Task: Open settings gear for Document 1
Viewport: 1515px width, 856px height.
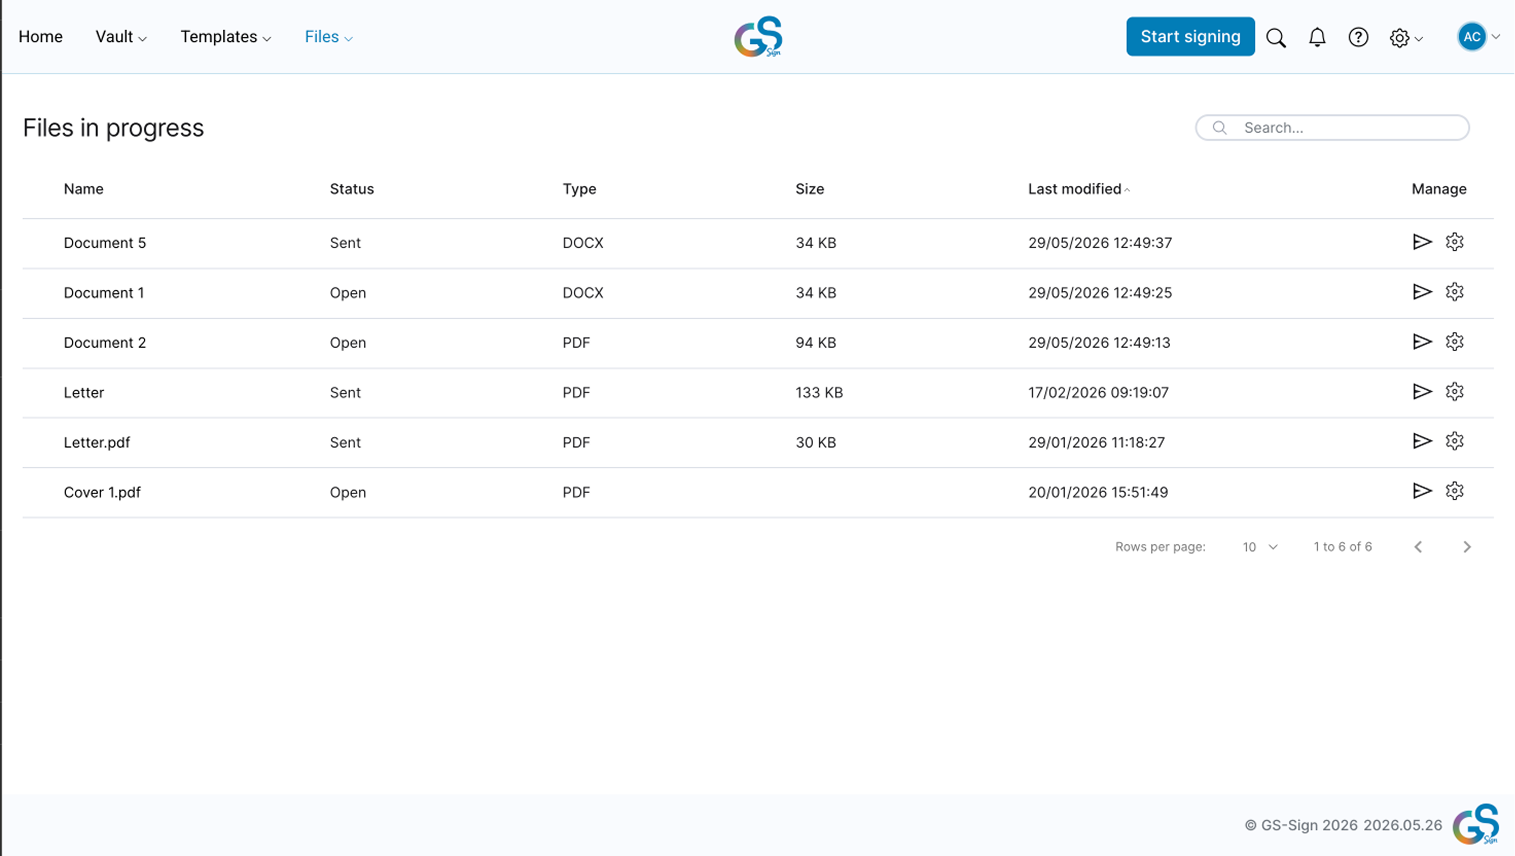Action: (1455, 292)
